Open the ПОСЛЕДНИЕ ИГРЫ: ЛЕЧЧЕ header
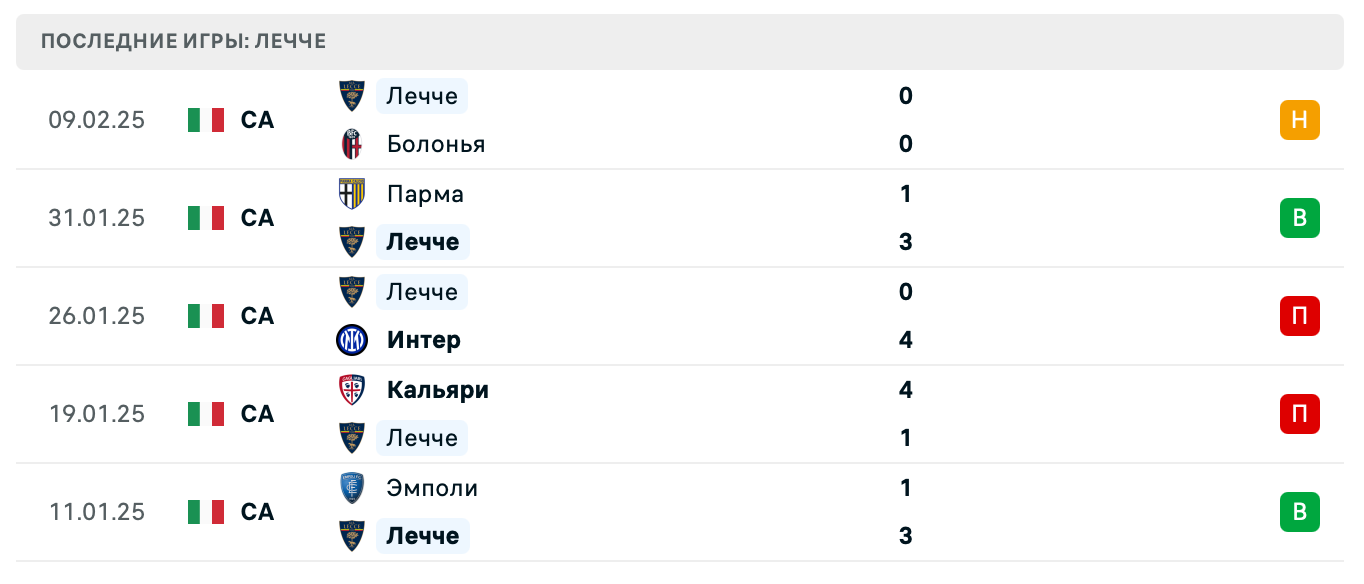This screenshot has height=584, width=1364. pyautogui.click(x=182, y=41)
